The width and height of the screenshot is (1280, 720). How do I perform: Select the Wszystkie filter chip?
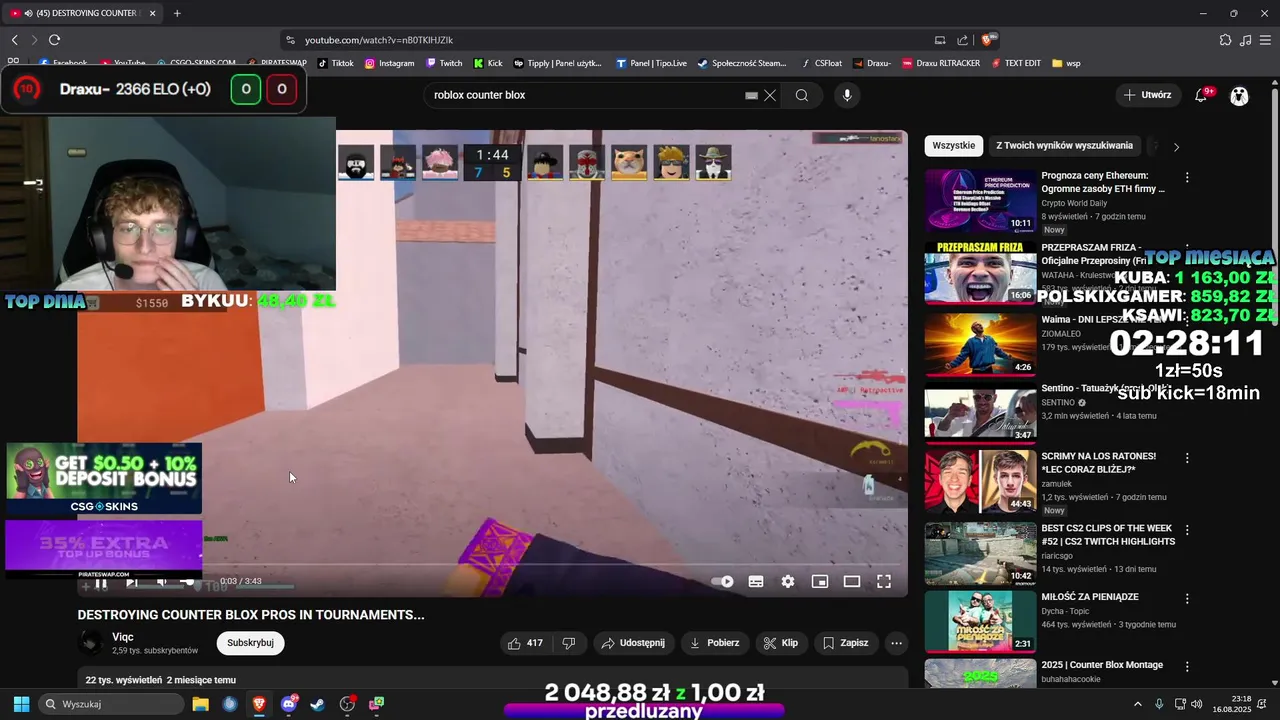click(x=954, y=145)
